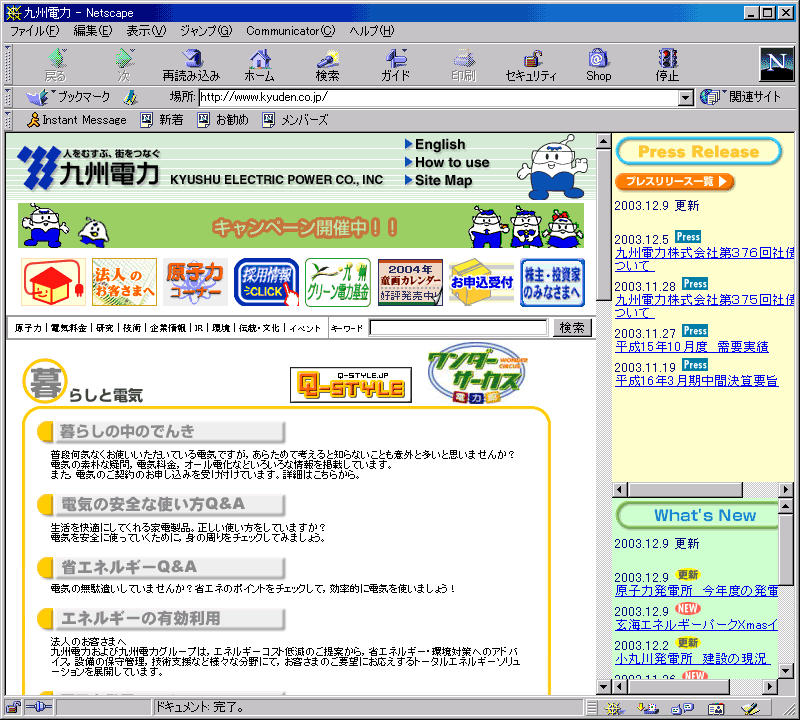The width and height of the screenshot is (800, 720).
Task: Click the 暮らしの中のでんき heading
Action: pos(161,432)
